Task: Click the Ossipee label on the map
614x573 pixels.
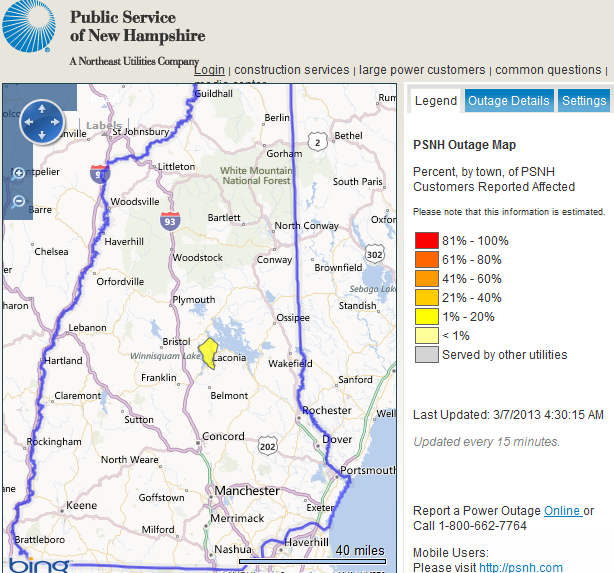Action: [293, 318]
